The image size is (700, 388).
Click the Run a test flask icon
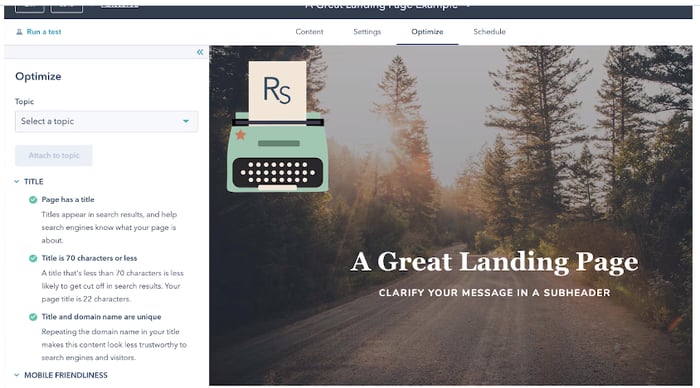click(19, 32)
